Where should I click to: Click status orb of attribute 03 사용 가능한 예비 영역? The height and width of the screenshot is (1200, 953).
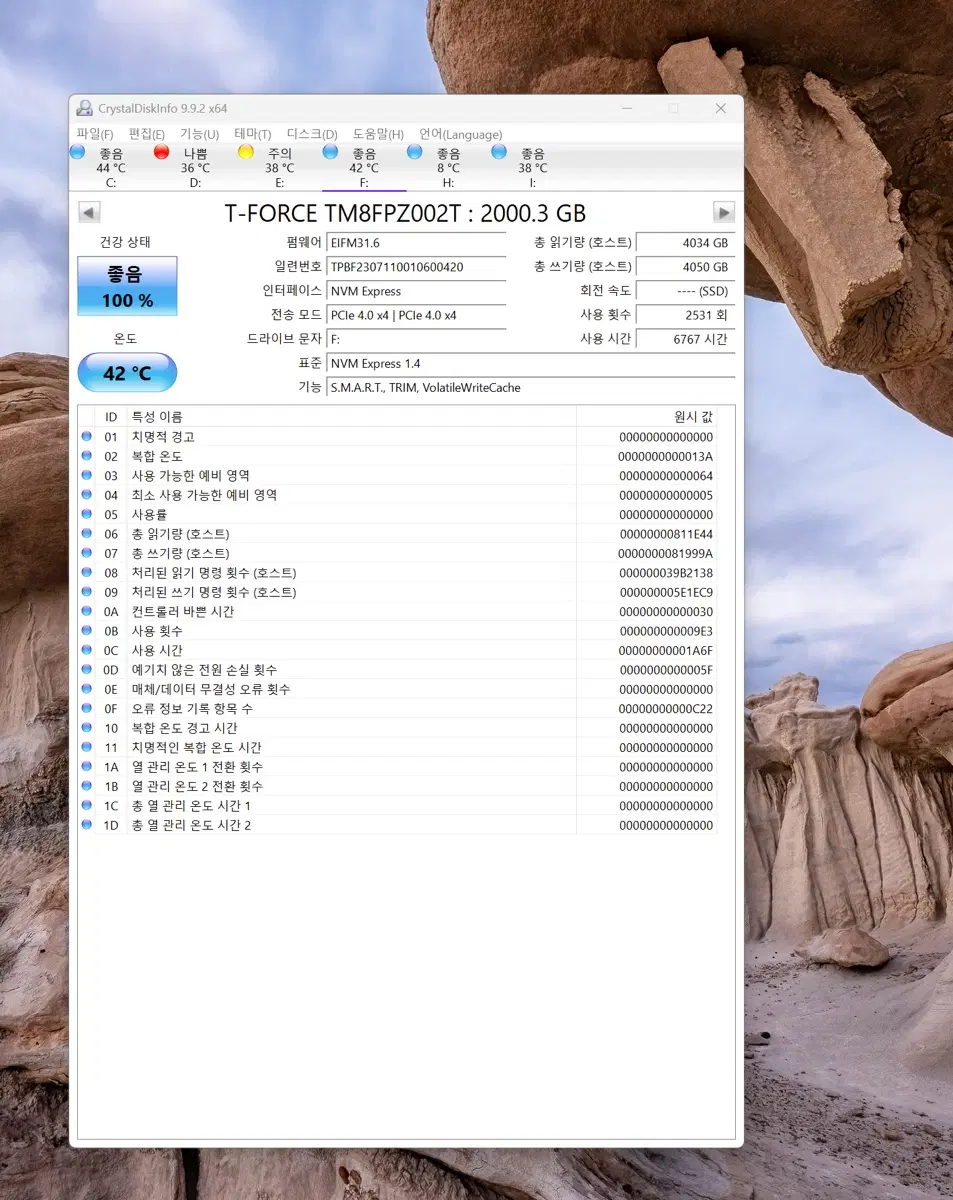tap(87, 475)
